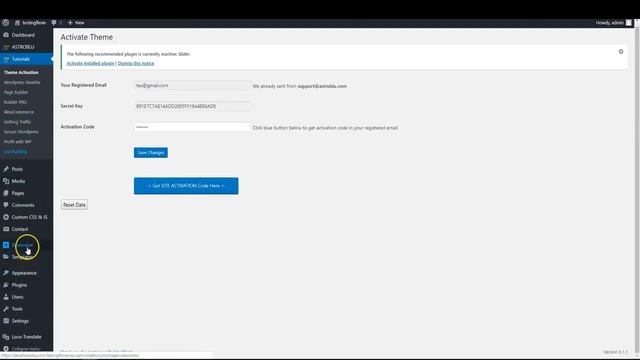This screenshot has width=640, height=360.
Task: Click the Activate Theme page heading
Action: 87,37
